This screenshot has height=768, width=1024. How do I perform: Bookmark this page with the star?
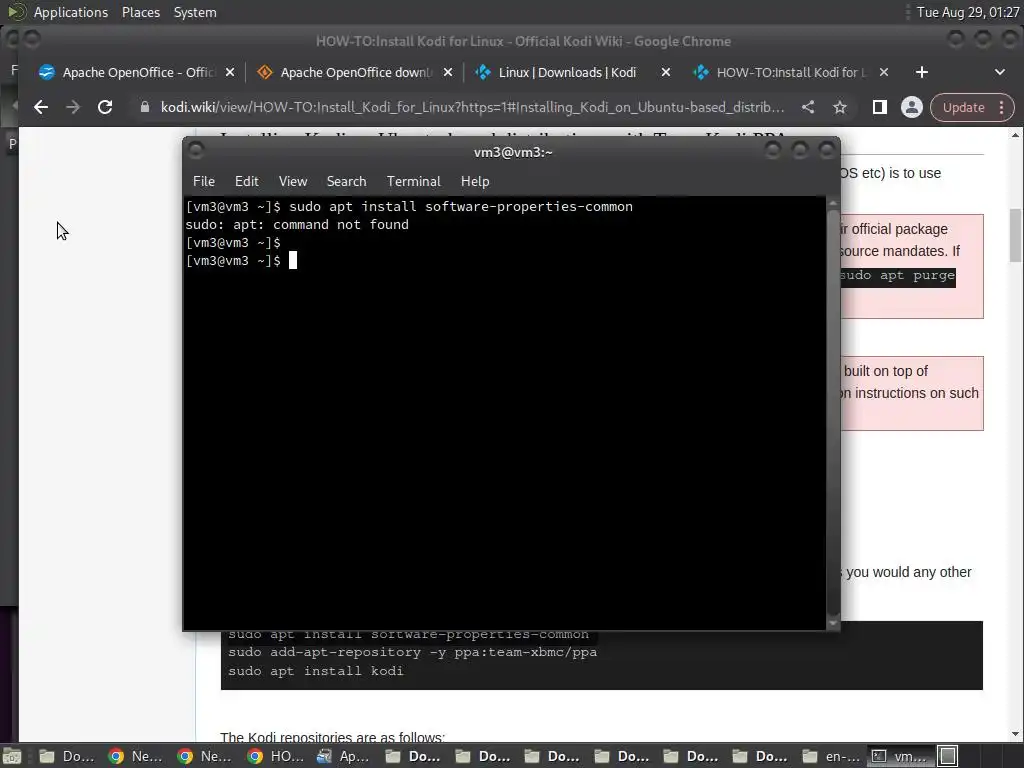click(x=840, y=107)
